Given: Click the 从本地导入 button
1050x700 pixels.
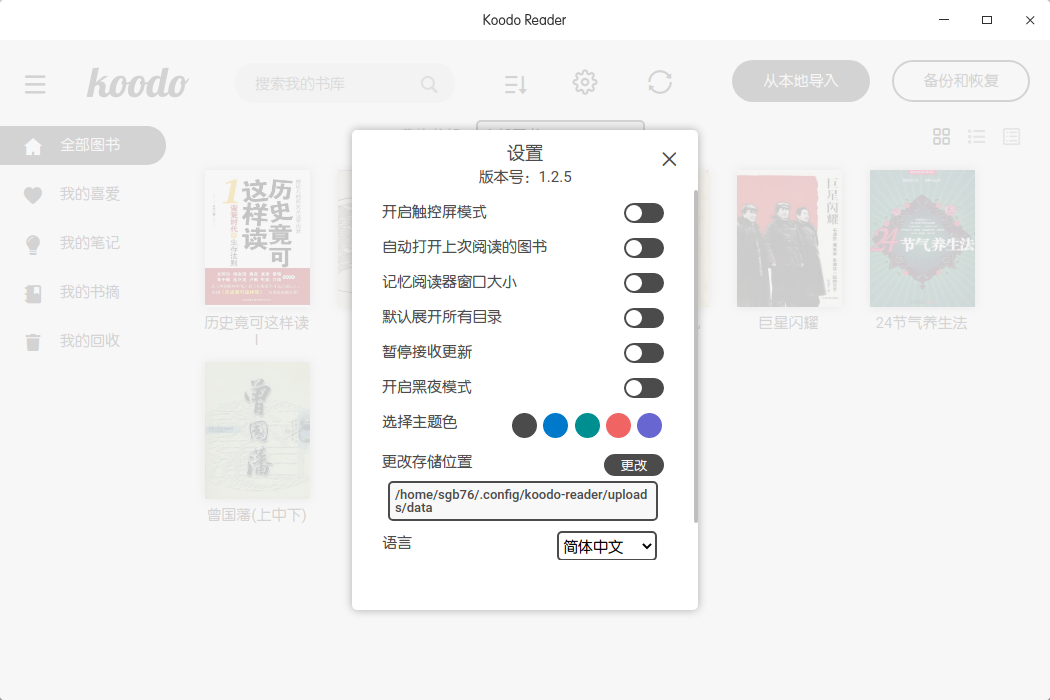Looking at the screenshot, I should point(800,81).
